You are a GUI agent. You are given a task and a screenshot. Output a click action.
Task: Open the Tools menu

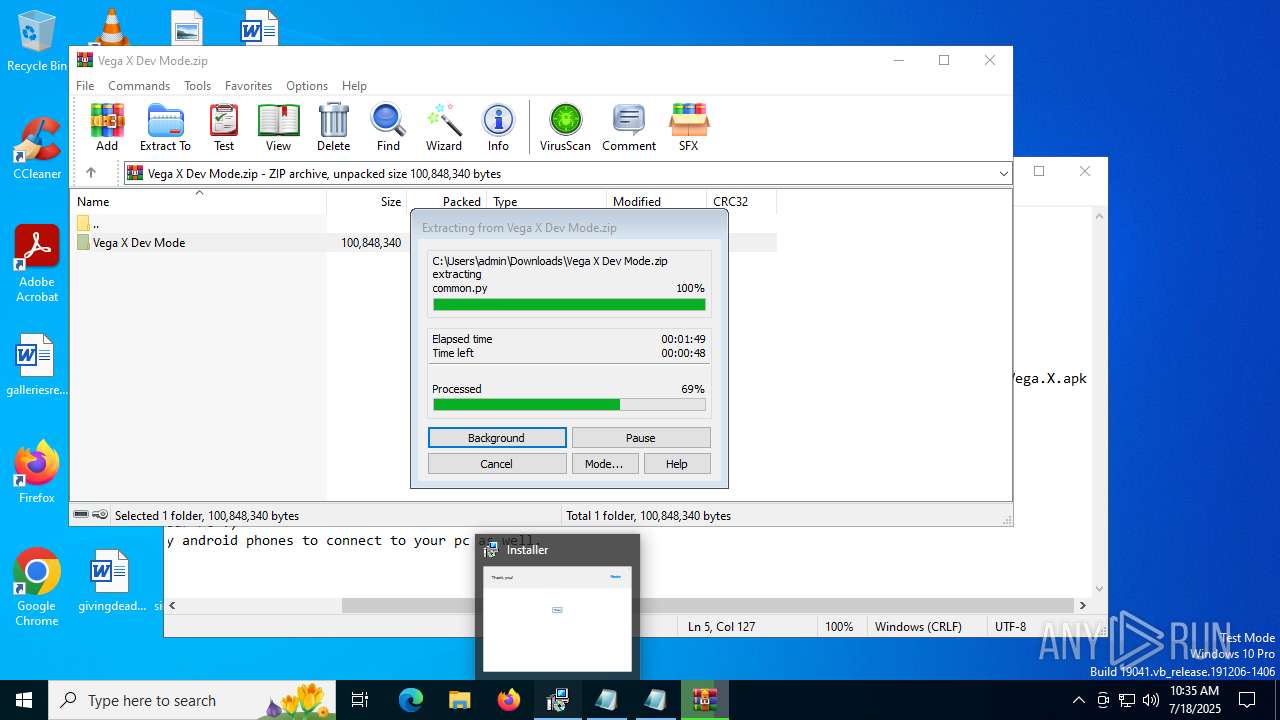point(197,86)
